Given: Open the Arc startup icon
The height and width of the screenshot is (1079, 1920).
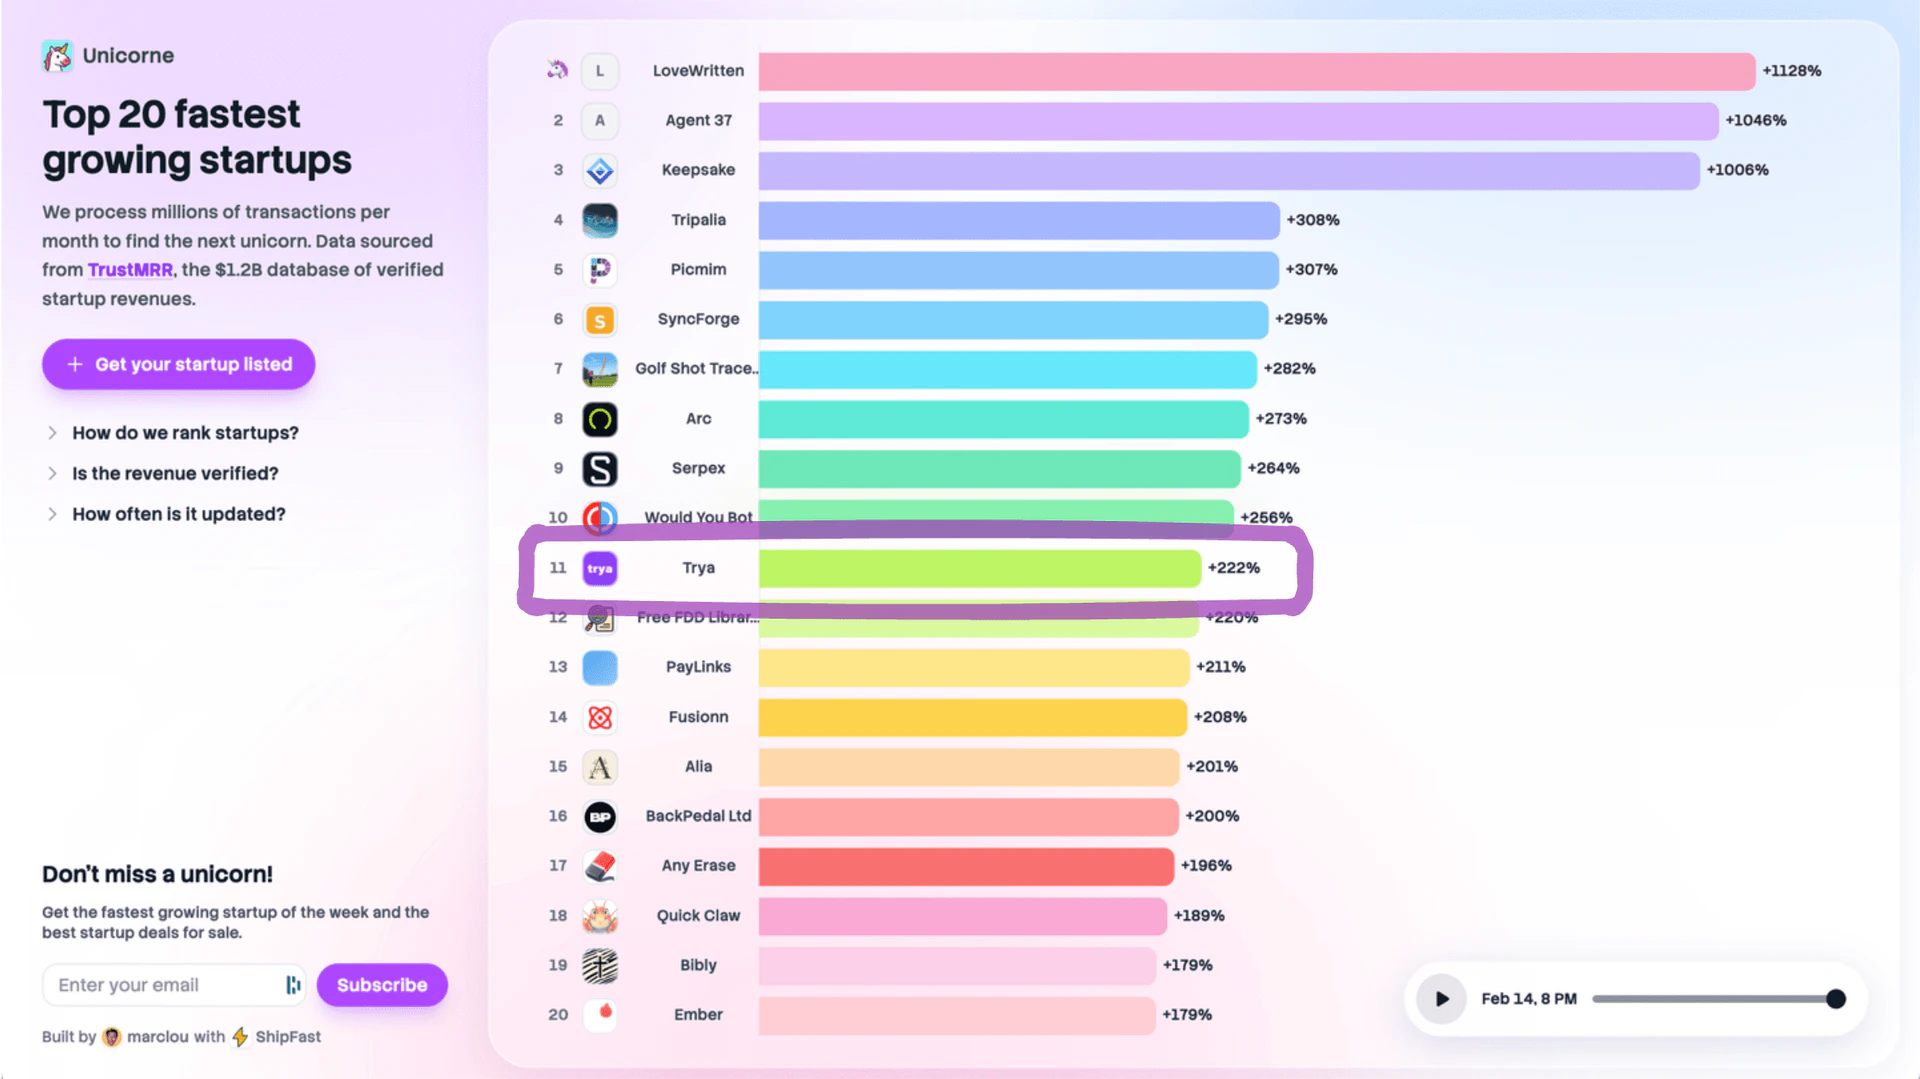Looking at the screenshot, I should (x=600, y=419).
